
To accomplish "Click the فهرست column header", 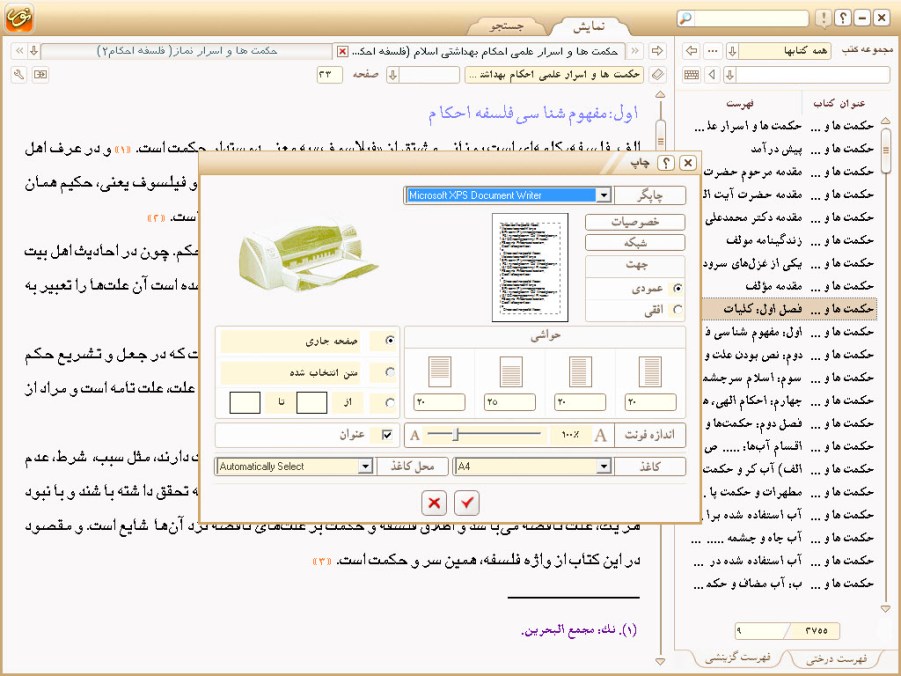I will (740, 104).
